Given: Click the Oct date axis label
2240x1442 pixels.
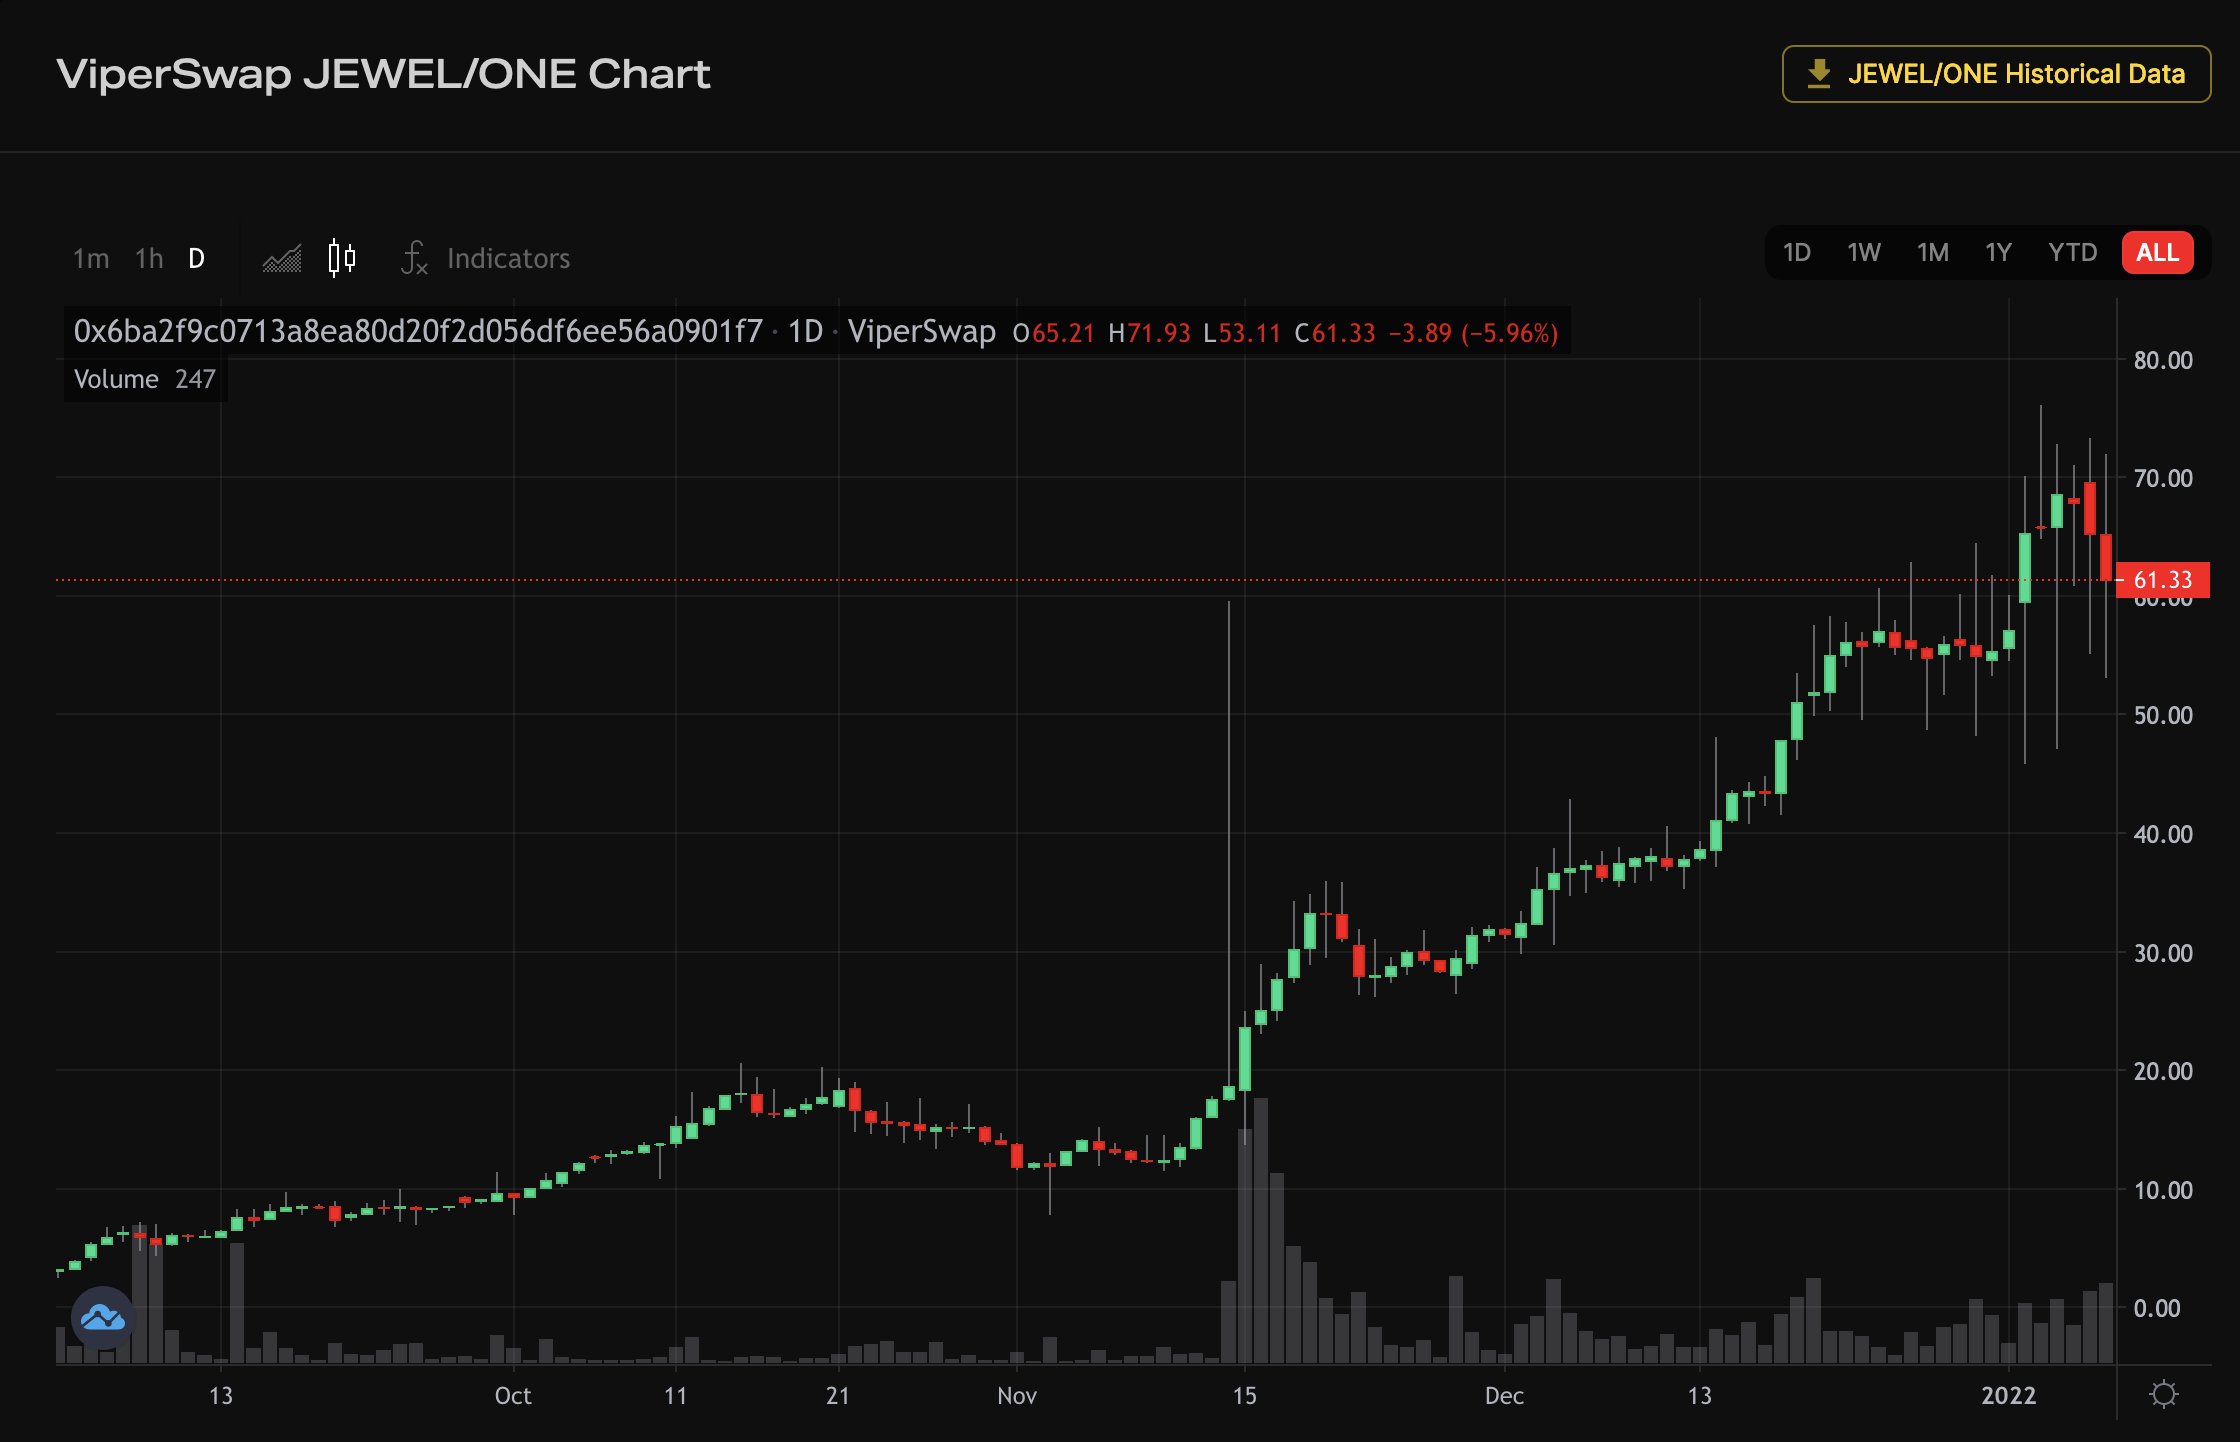Looking at the screenshot, I should [513, 1395].
